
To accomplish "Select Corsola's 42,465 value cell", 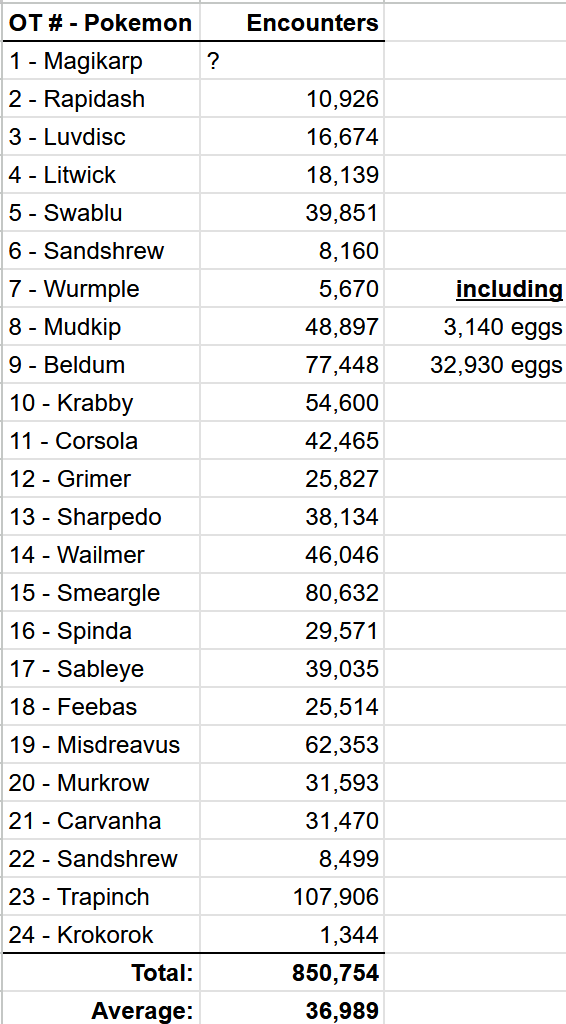I will pos(292,440).
